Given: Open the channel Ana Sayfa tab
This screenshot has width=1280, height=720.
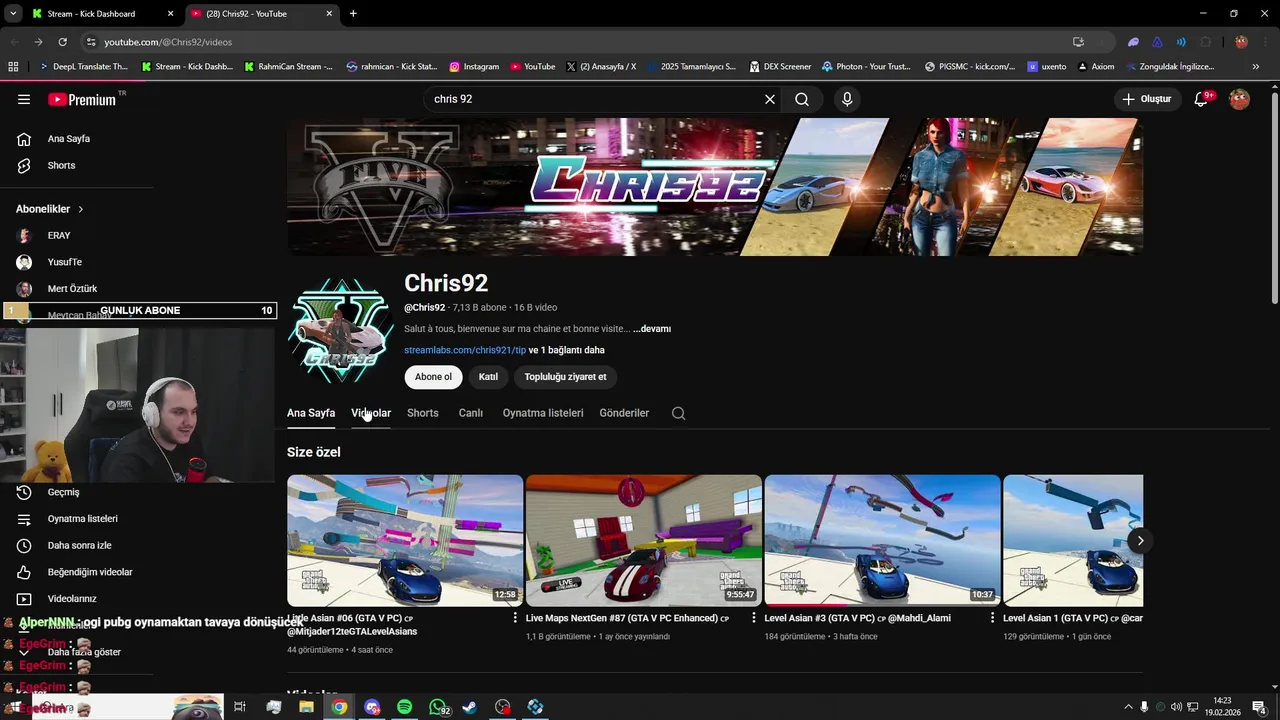Looking at the screenshot, I should pyautogui.click(x=311, y=413).
